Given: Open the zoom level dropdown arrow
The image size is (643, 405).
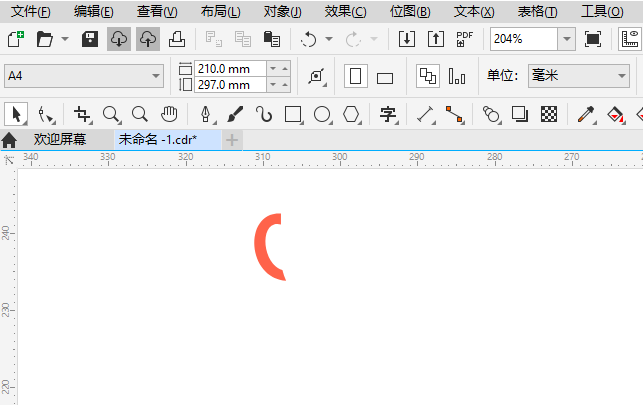Looking at the screenshot, I should click(x=567, y=39).
